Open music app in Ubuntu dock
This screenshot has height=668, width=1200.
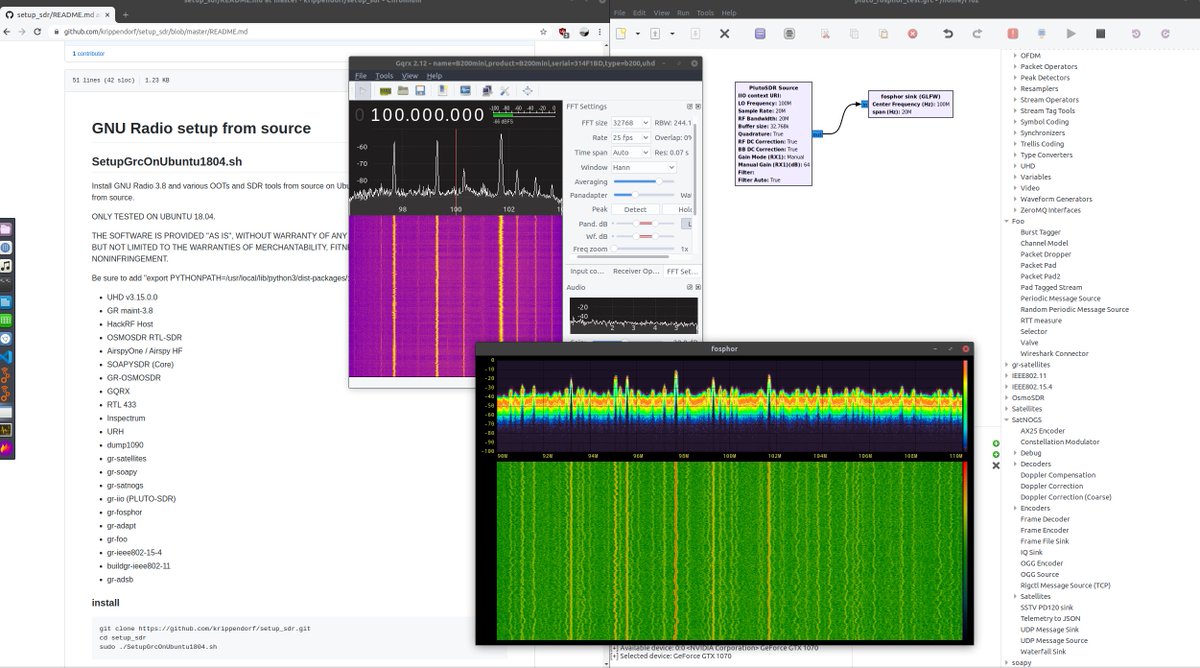pyautogui.click(x=6, y=266)
